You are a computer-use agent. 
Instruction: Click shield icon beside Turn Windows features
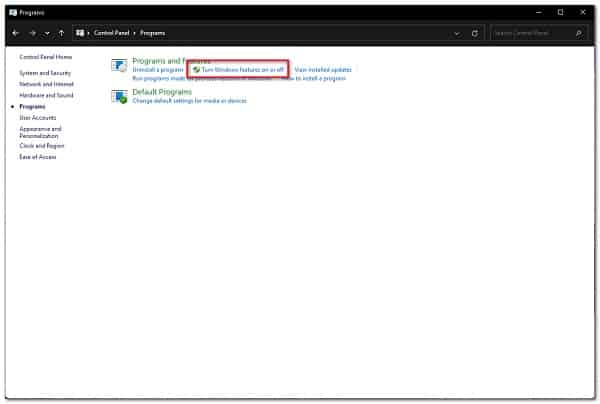tap(196, 70)
